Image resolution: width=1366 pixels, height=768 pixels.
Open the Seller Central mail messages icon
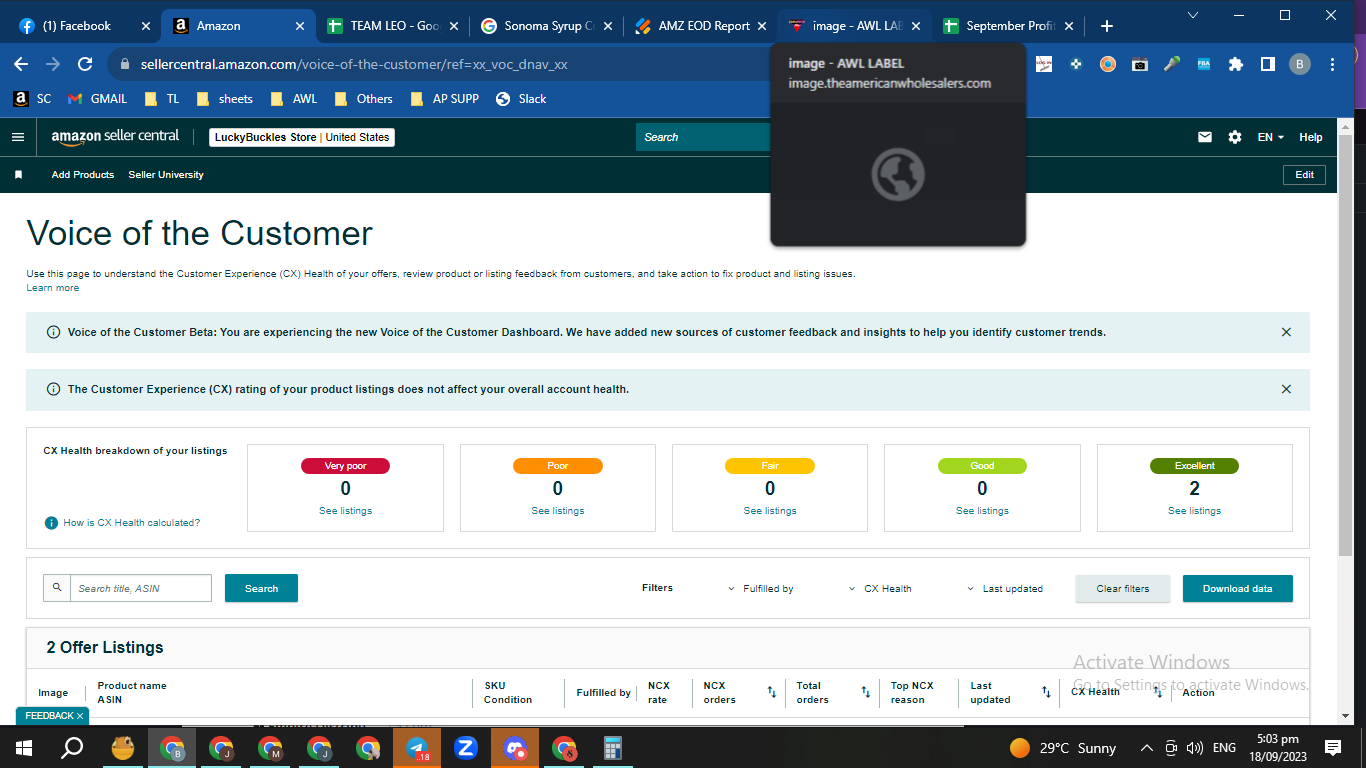coord(1205,137)
